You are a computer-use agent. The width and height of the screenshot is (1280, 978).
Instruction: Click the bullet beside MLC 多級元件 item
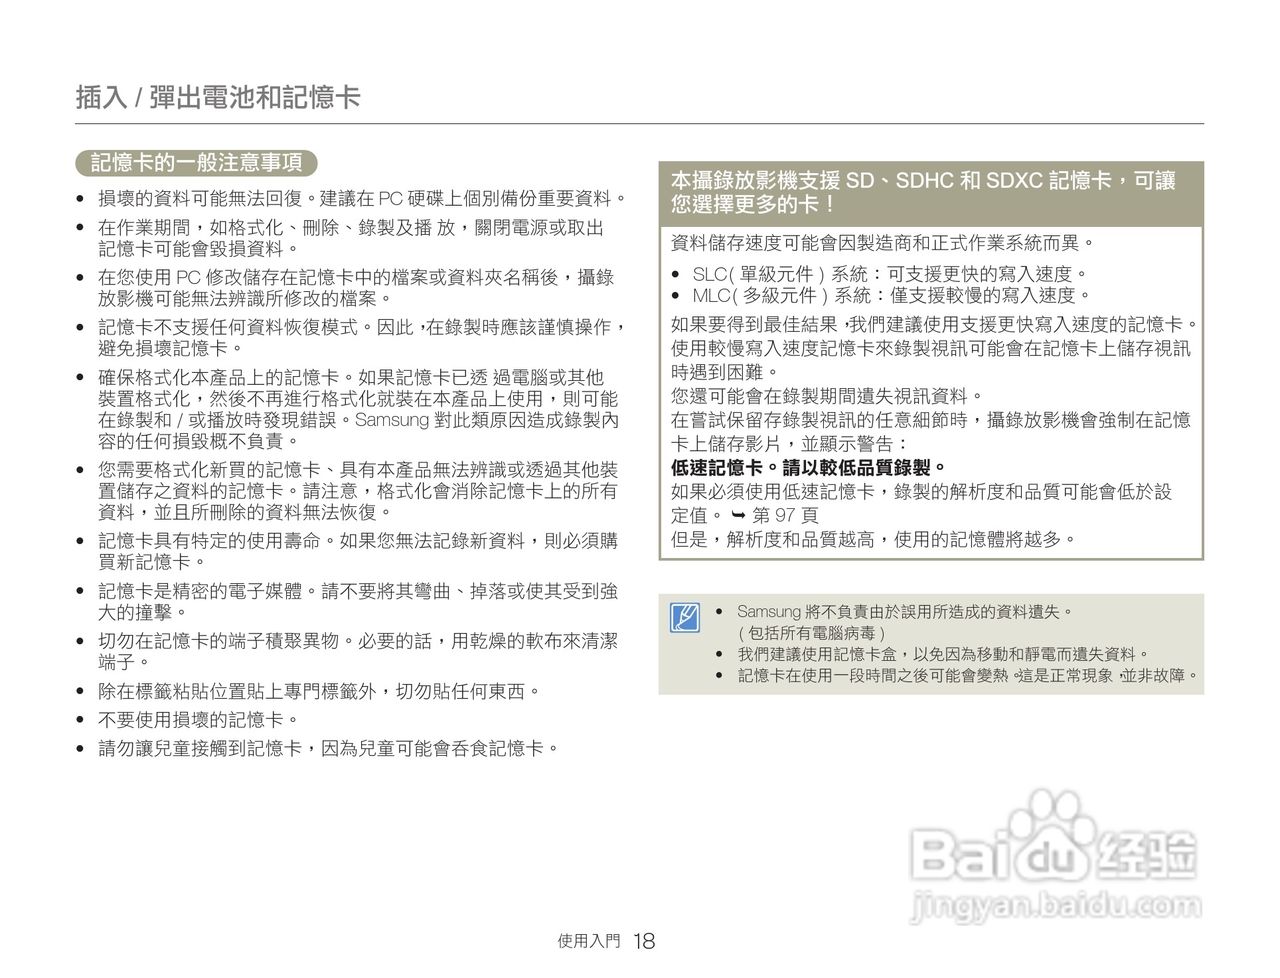click(676, 294)
